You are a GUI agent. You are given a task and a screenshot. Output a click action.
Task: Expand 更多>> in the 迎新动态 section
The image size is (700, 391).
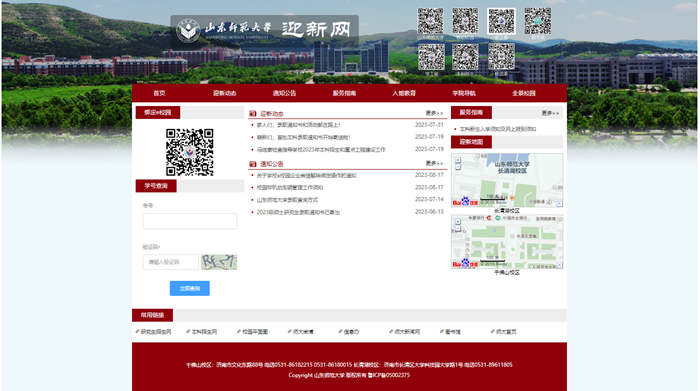[x=434, y=113]
